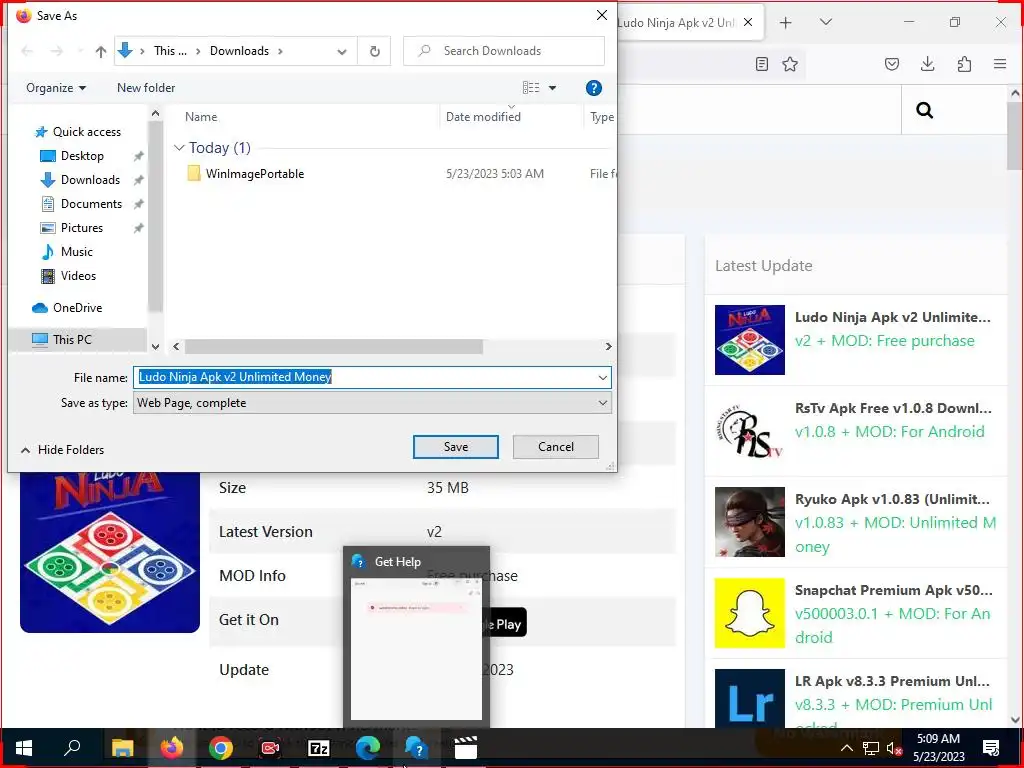Select the WinImagePortable folder

[255, 174]
